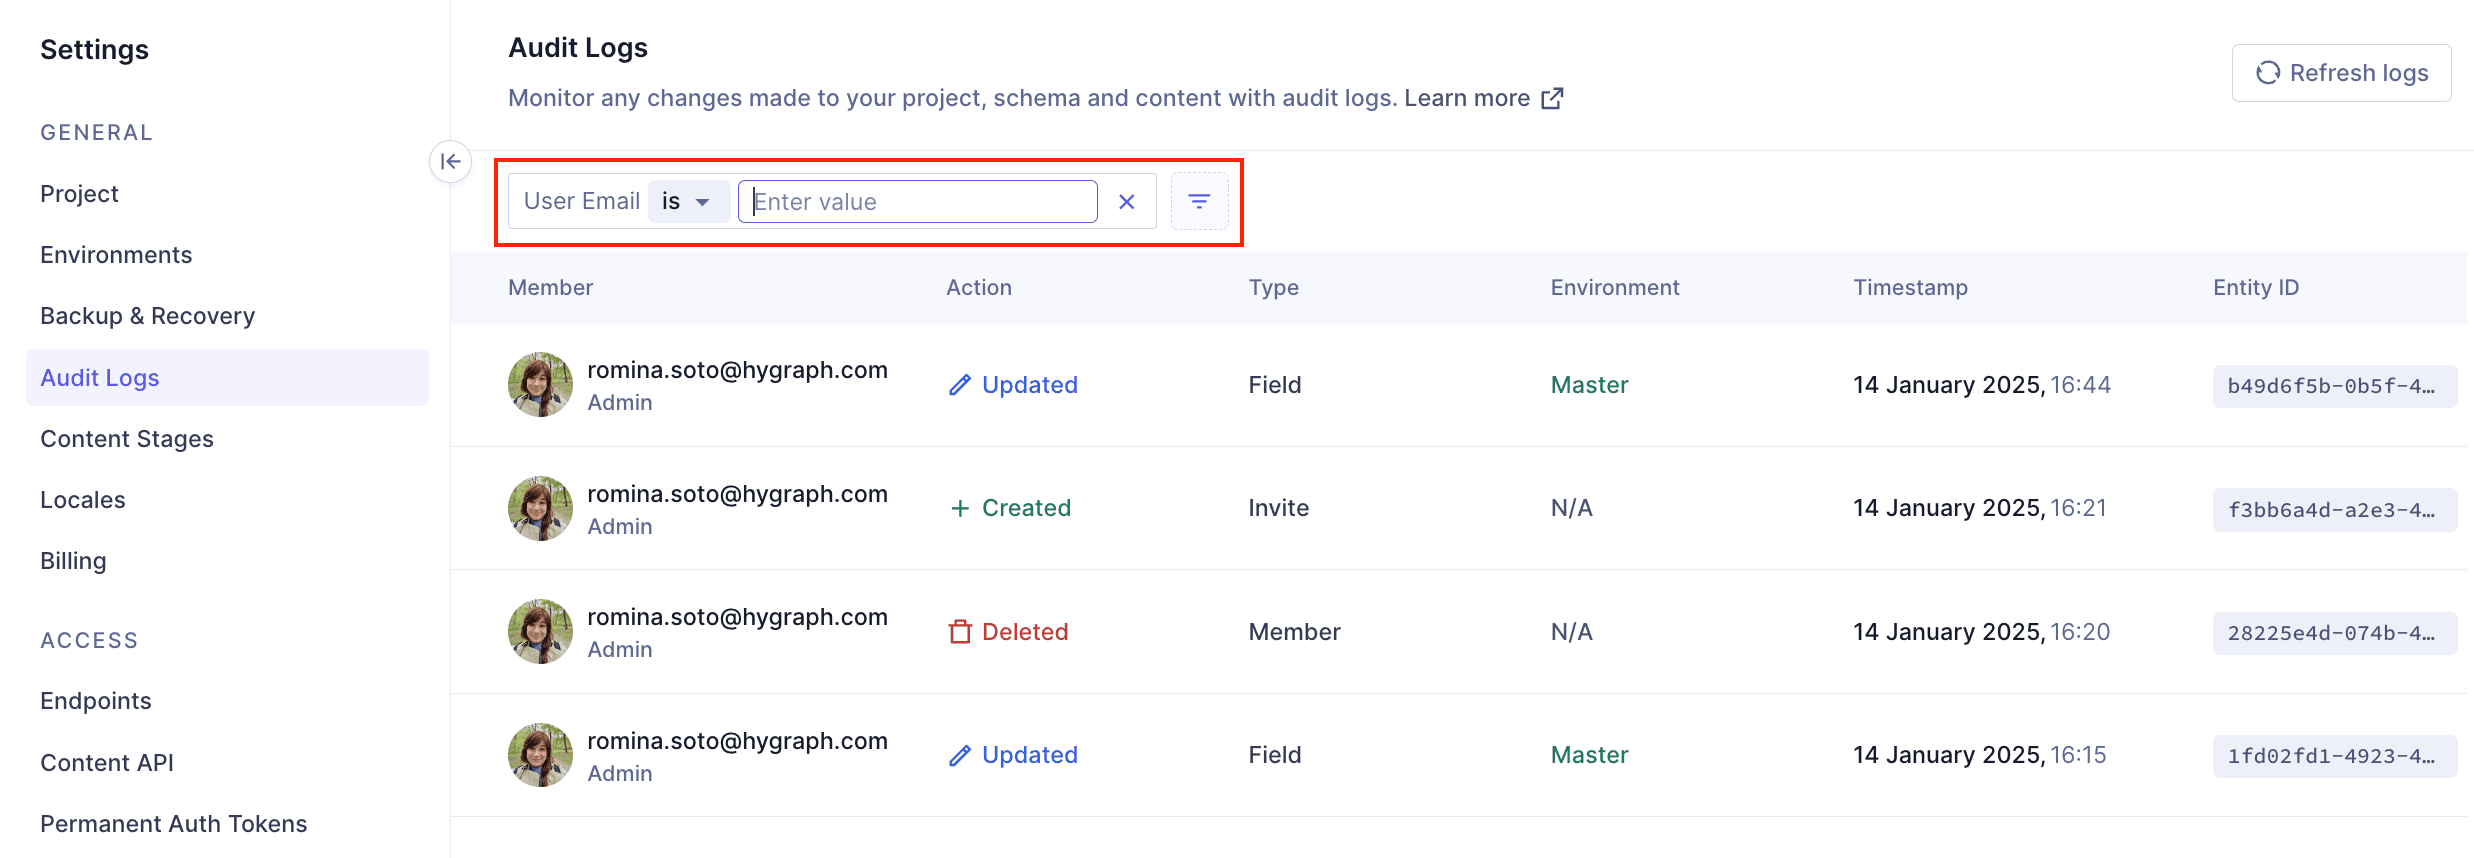
Task: Navigate to Permanent Auth Tokens
Action: coord(173,824)
